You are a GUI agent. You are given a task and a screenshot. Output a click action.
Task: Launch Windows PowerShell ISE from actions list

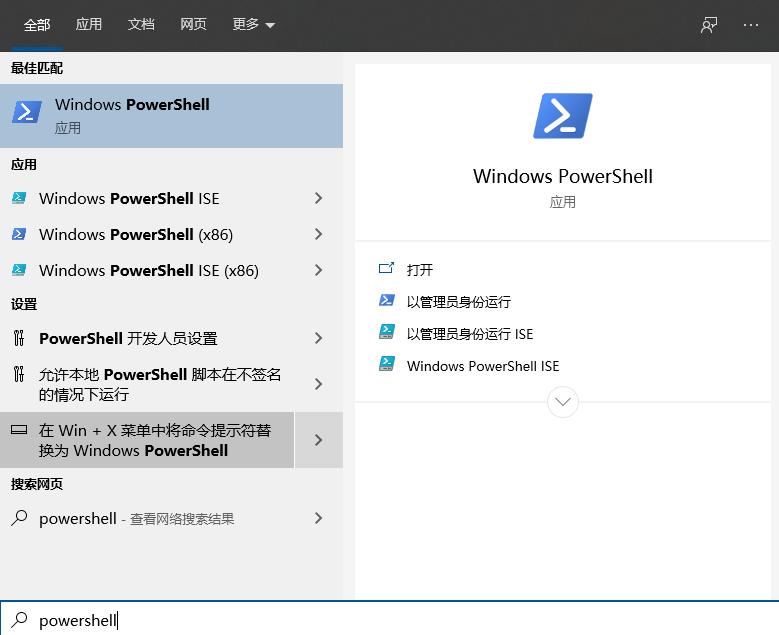pyautogui.click(x=483, y=366)
